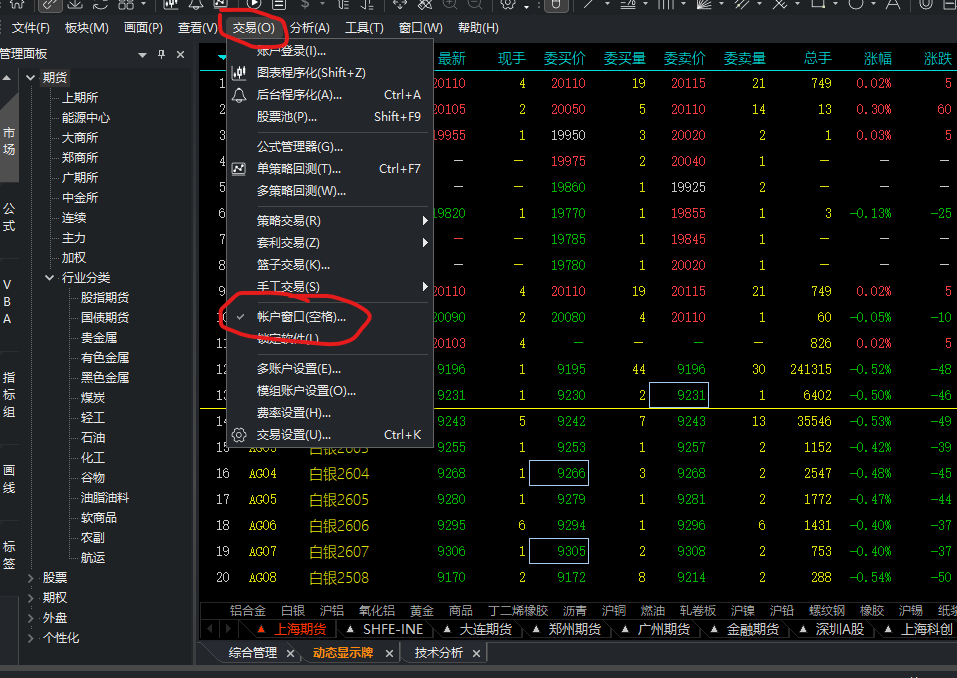Choose 多策略回测(W) from the menu
957x678 pixels.
[330, 191]
